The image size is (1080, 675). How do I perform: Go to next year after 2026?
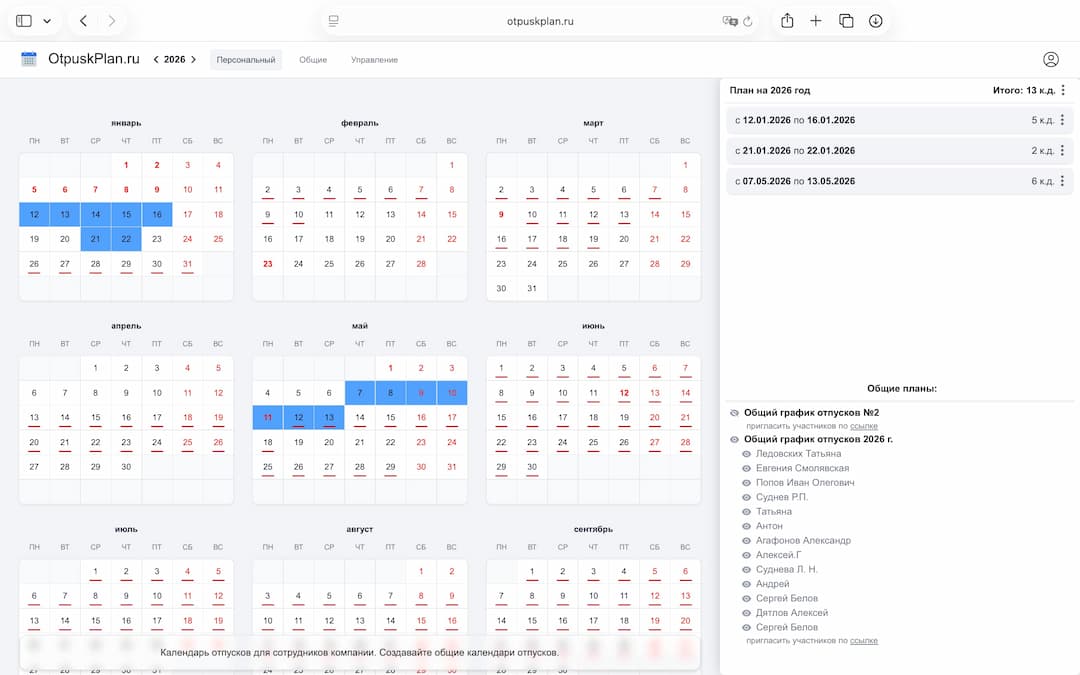(x=194, y=60)
